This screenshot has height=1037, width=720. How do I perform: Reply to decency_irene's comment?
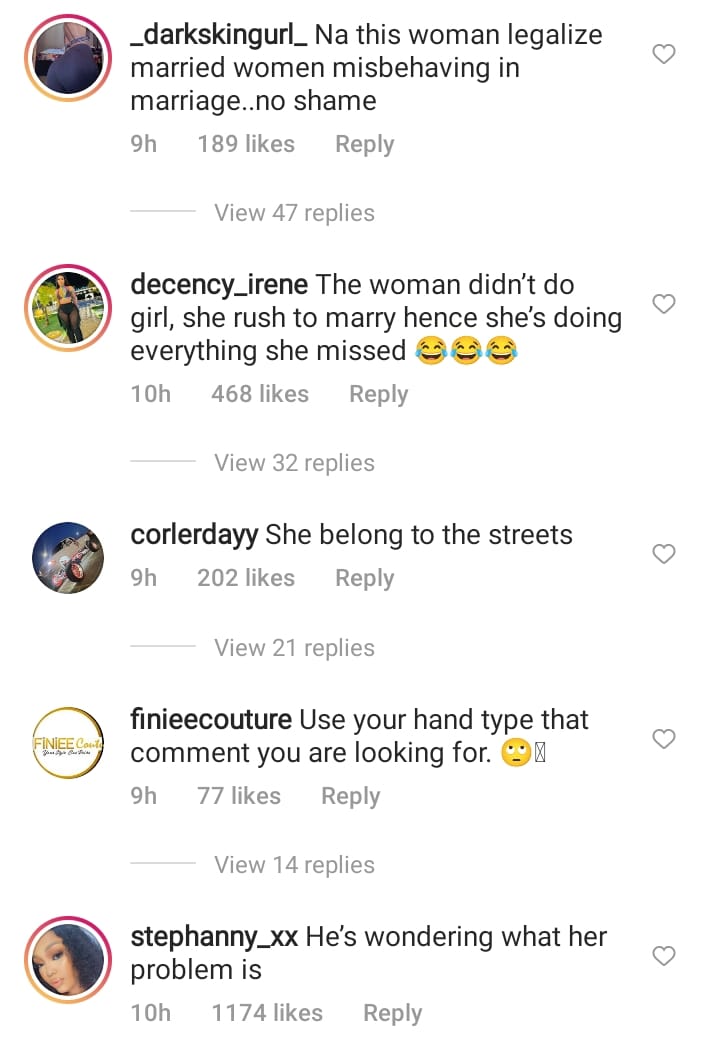(378, 394)
